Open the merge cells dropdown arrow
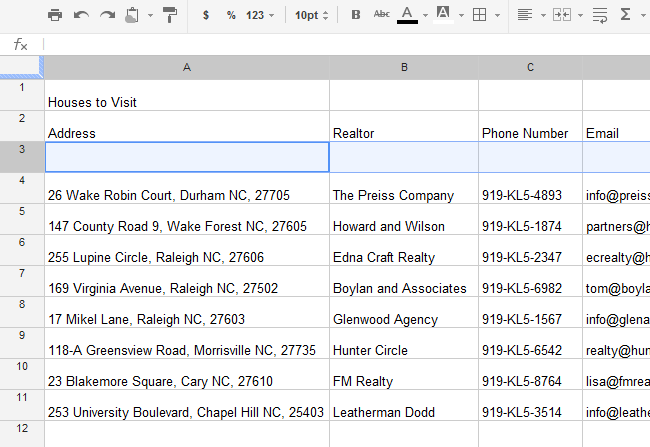Screen dimensions: 650x447 point(580,16)
